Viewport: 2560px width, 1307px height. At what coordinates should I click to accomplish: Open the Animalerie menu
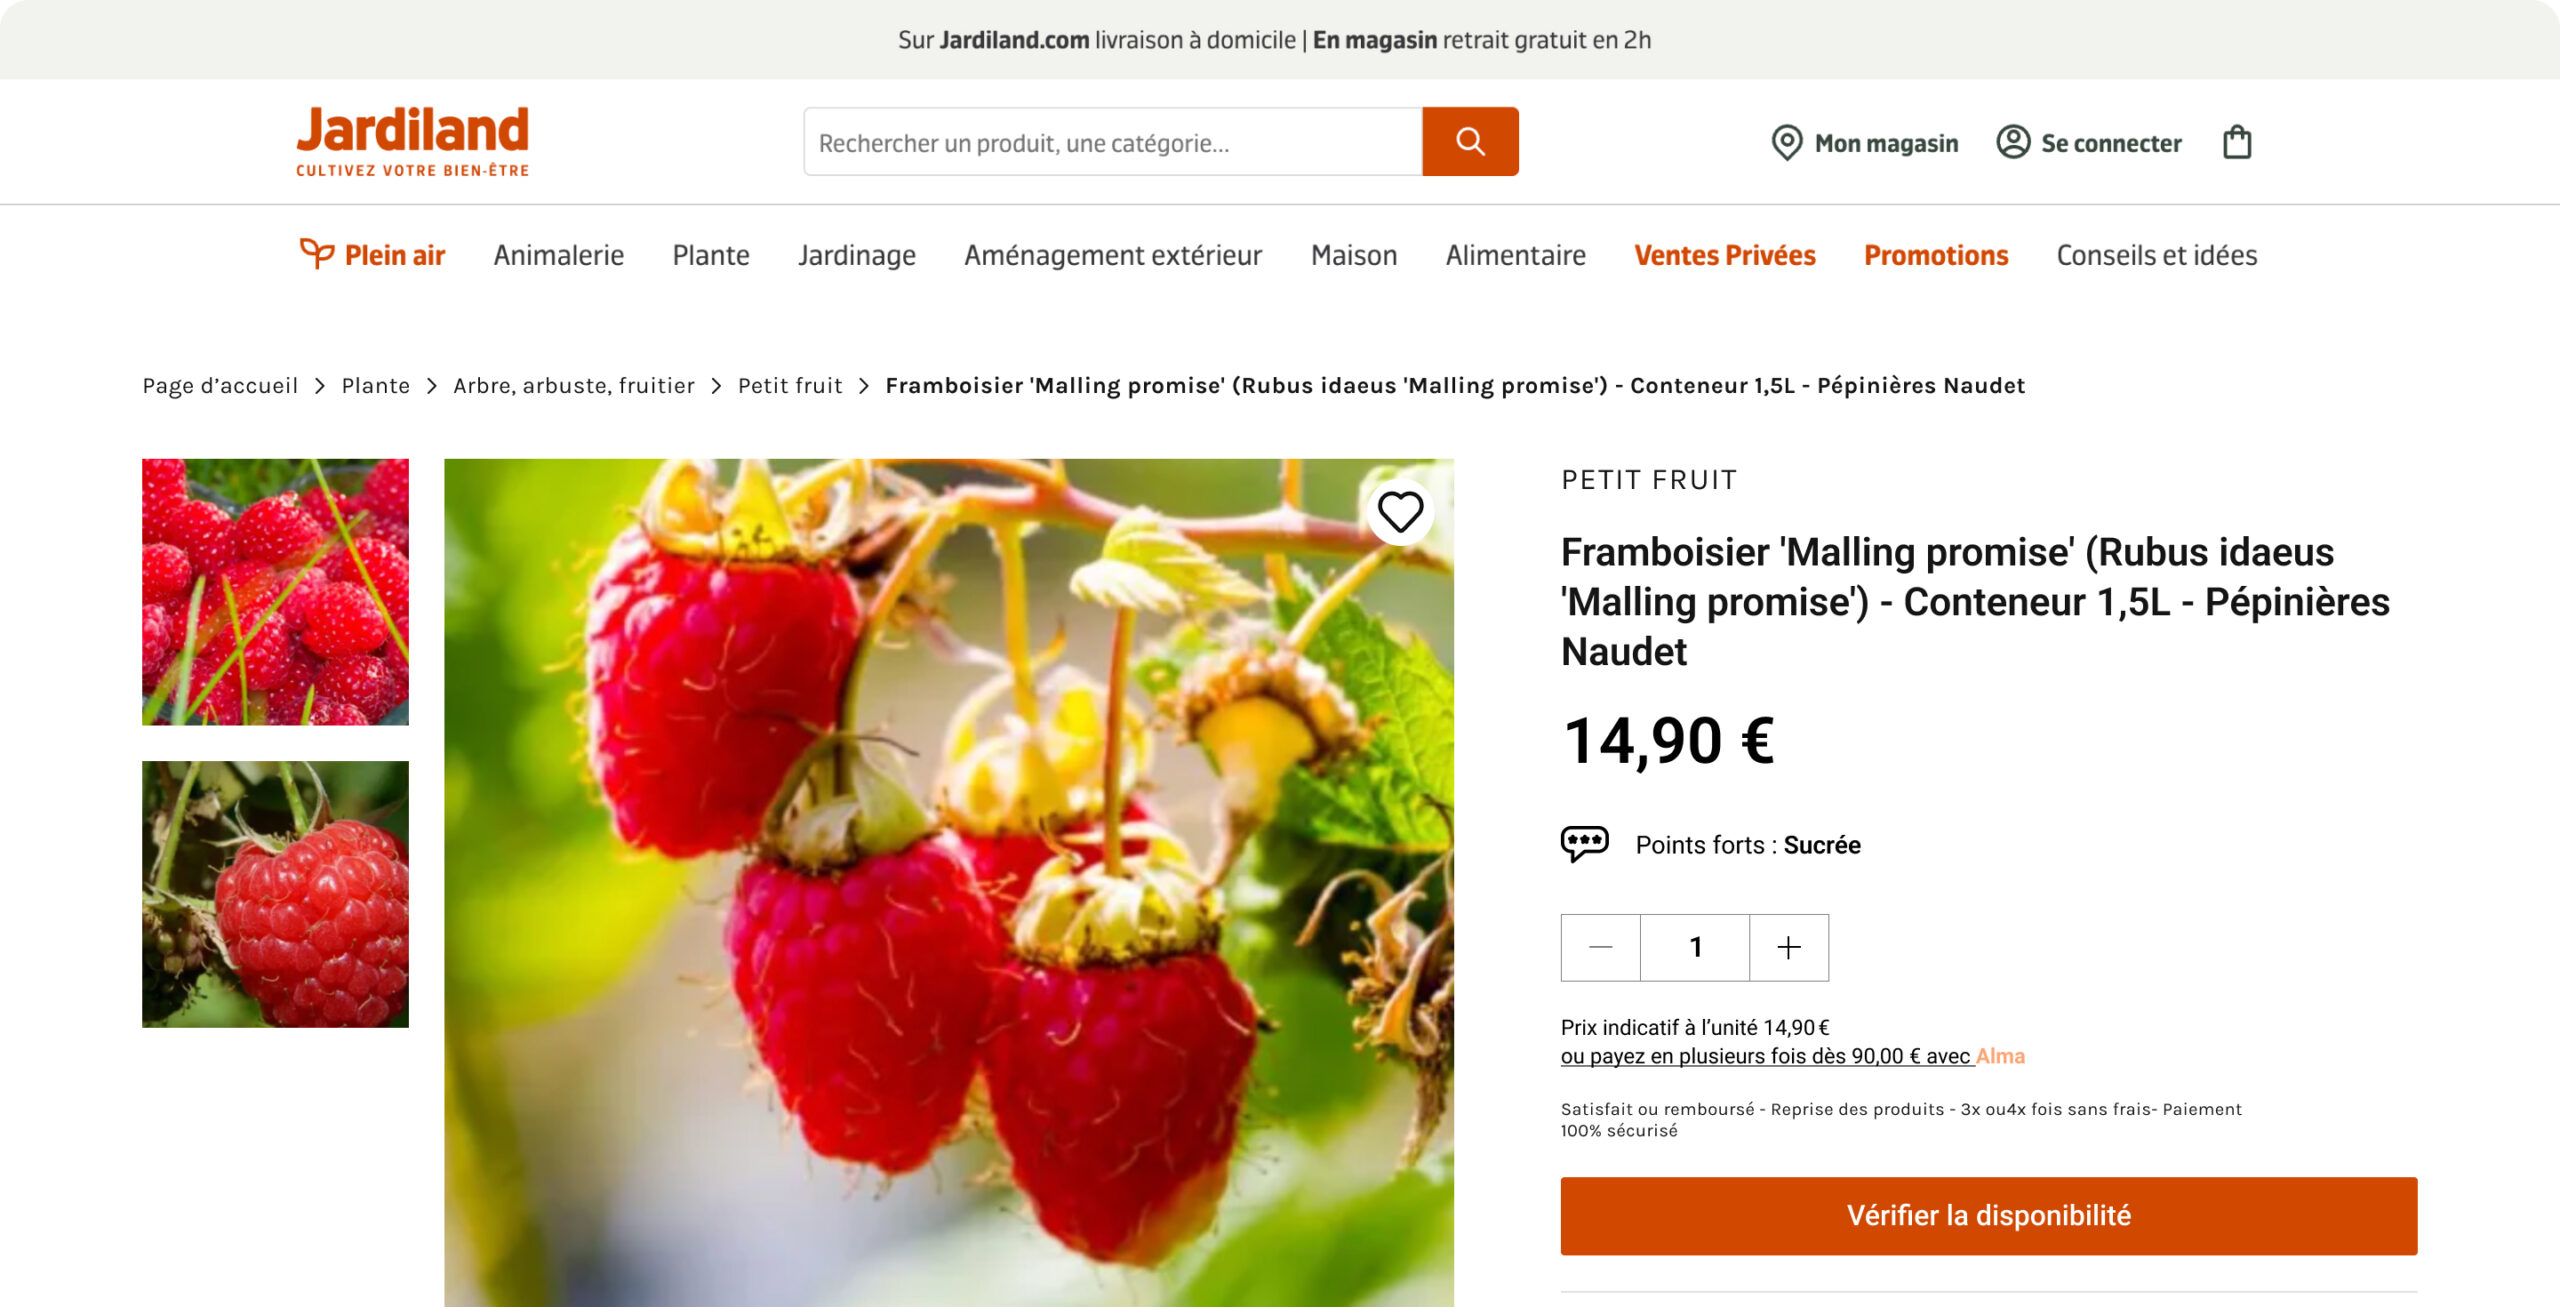click(559, 255)
